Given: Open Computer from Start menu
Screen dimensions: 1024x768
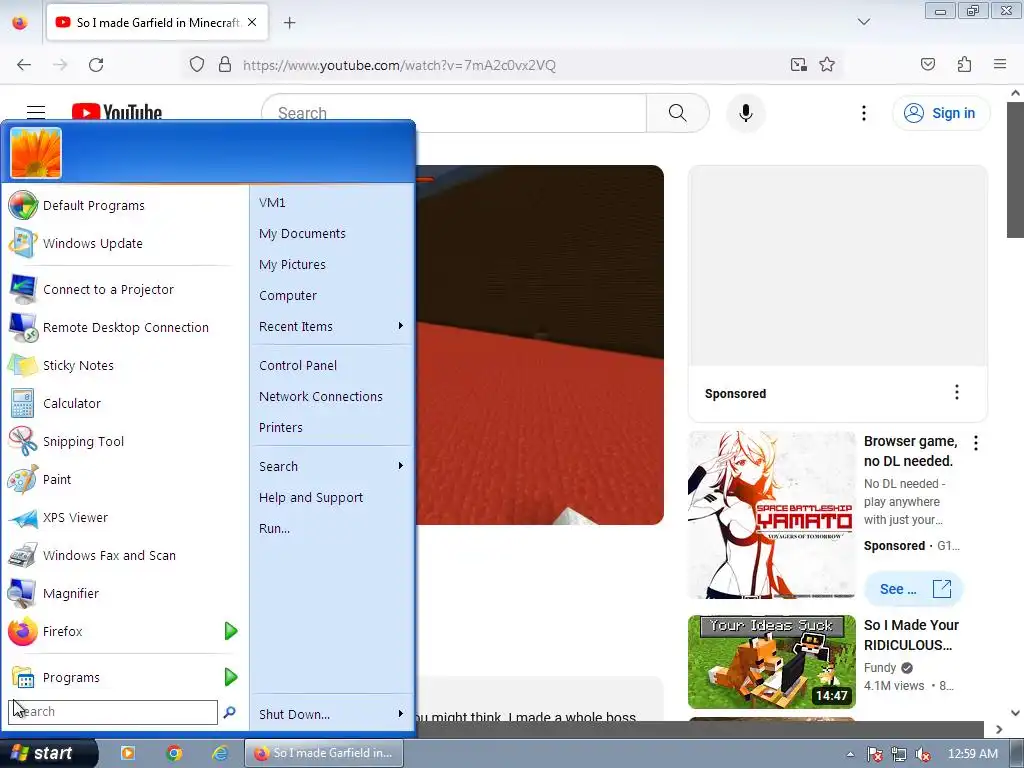Looking at the screenshot, I should coord(287,295).
